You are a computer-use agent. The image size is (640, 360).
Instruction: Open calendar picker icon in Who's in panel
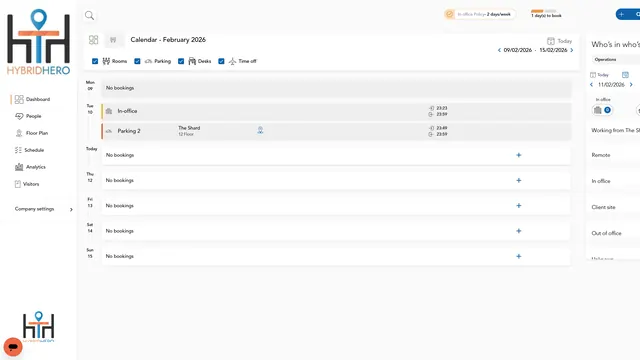[x=625, y=75]
